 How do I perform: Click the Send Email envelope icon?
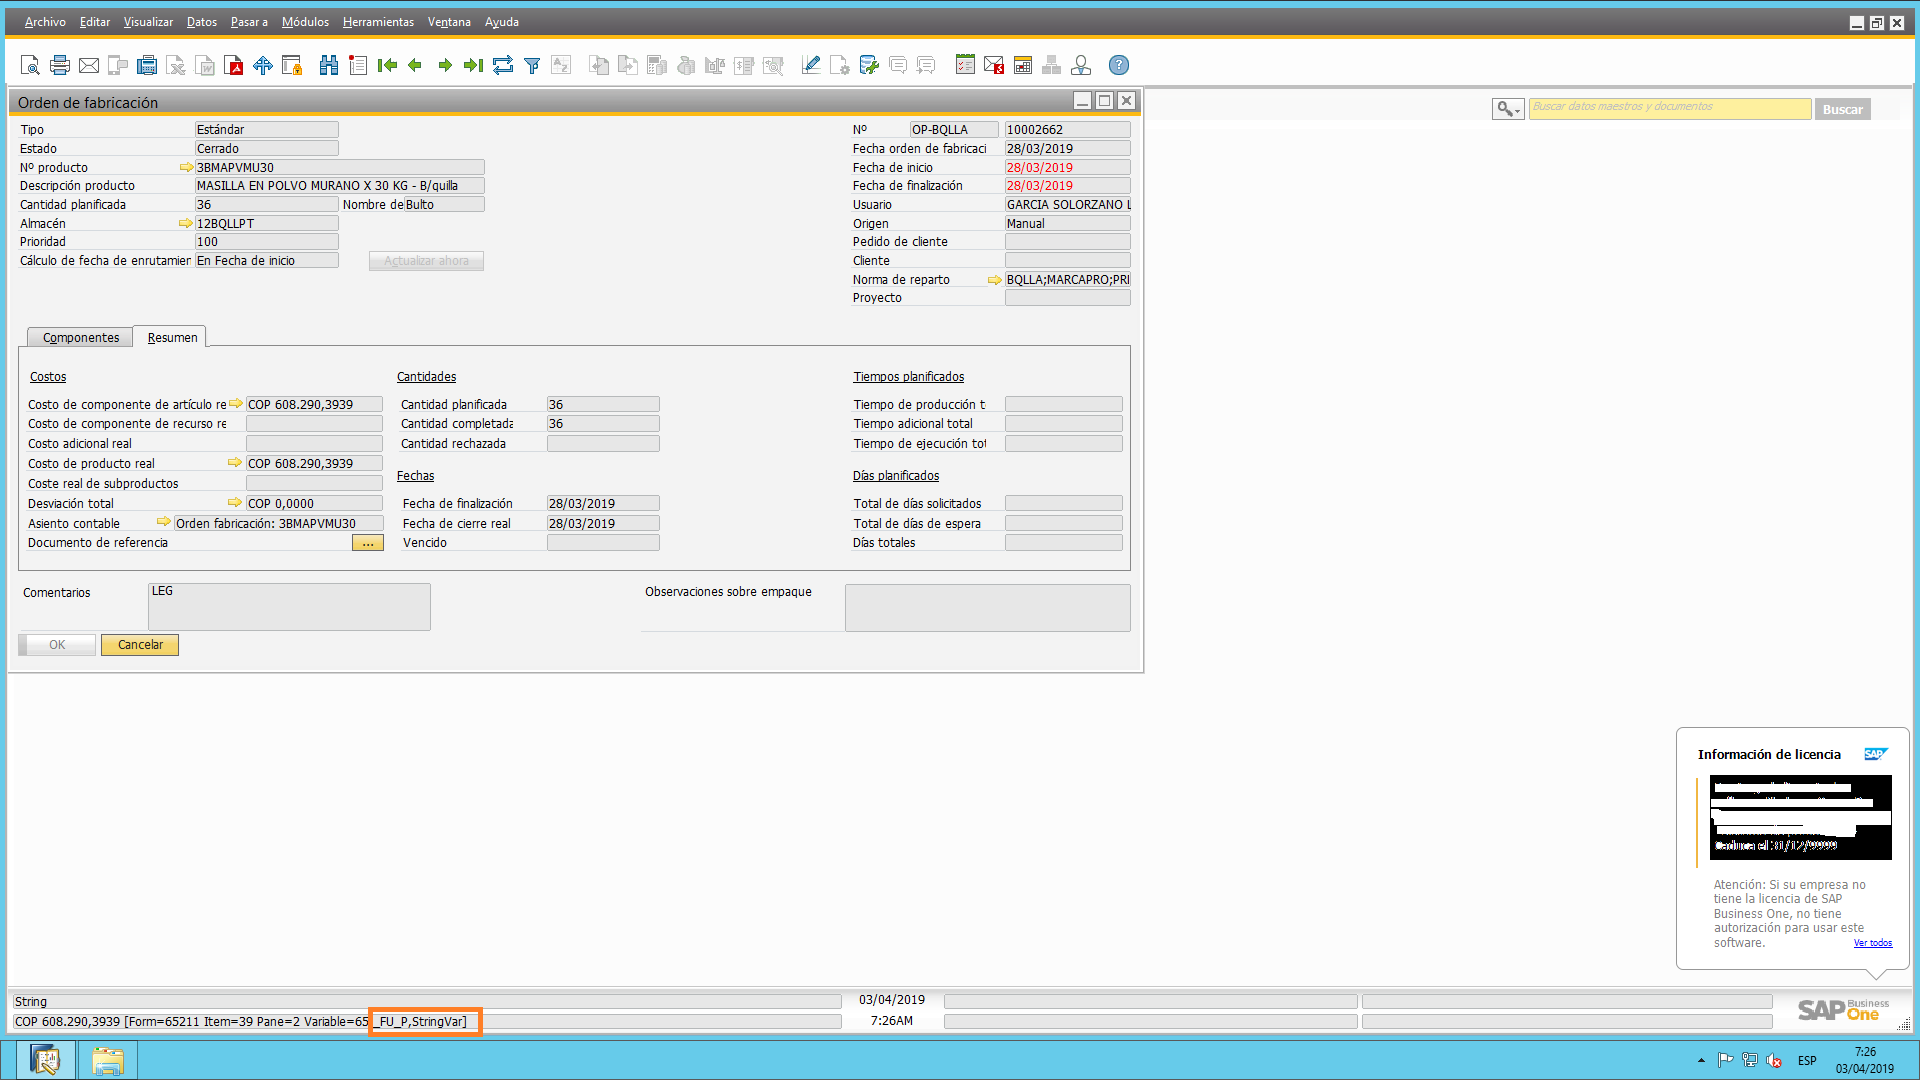click(x=89, y=65)
